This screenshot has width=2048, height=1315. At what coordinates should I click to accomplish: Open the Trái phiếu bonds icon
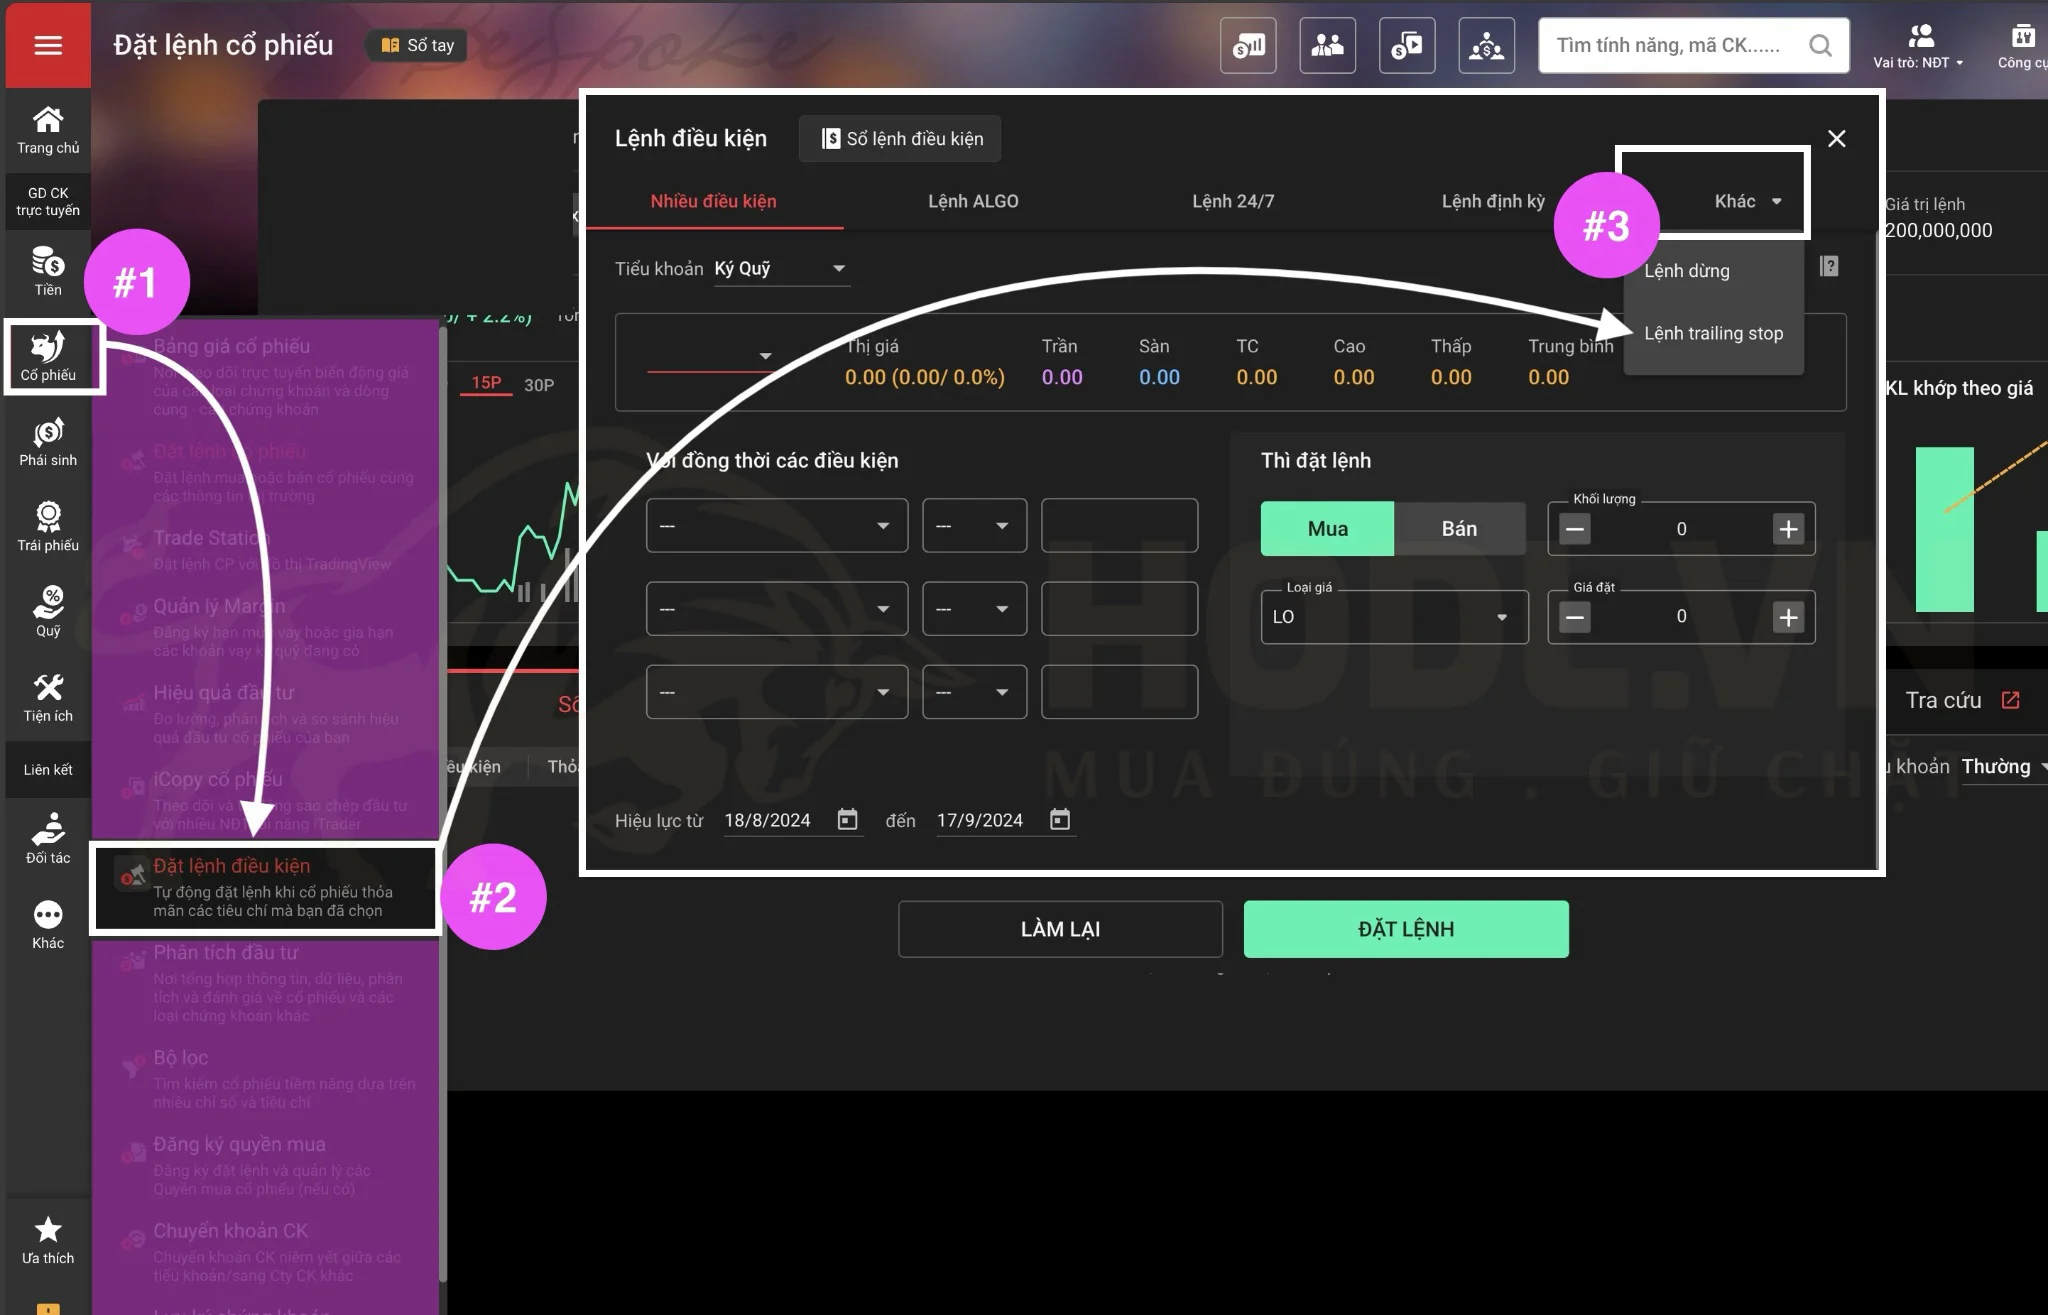(48, 527)
